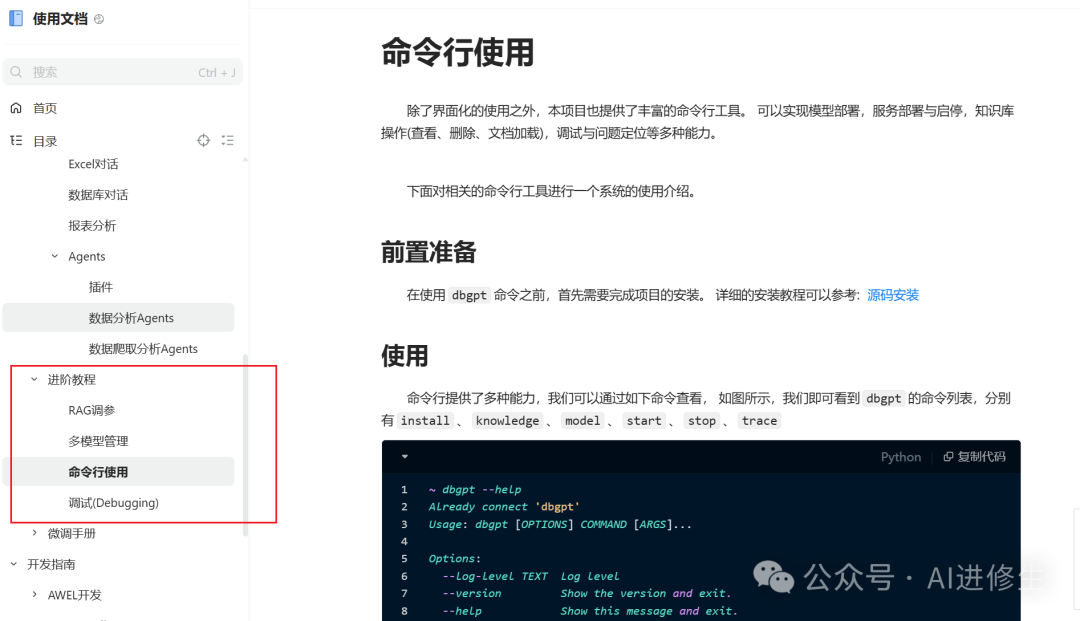
Task: Click the inline code 'knowledge'
Action: point(508,421)
